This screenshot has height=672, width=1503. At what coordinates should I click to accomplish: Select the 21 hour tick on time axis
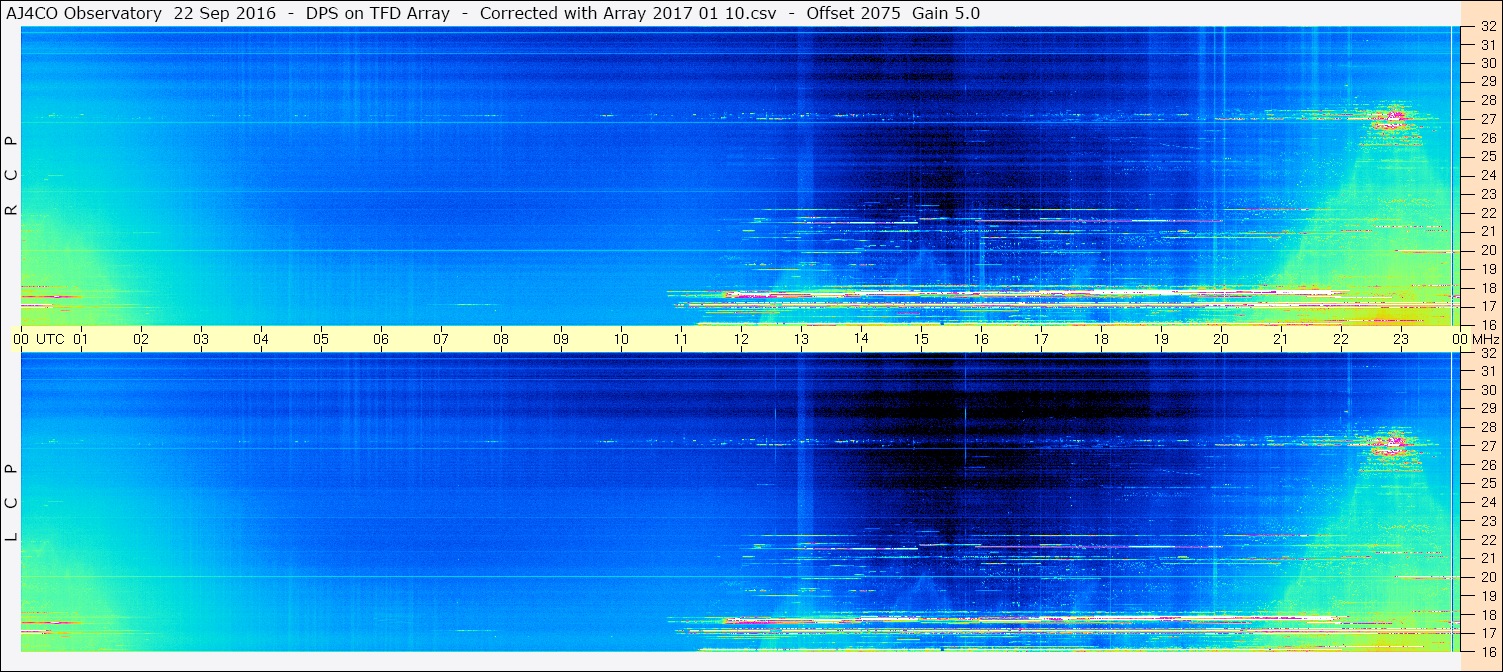[1281, 339]
